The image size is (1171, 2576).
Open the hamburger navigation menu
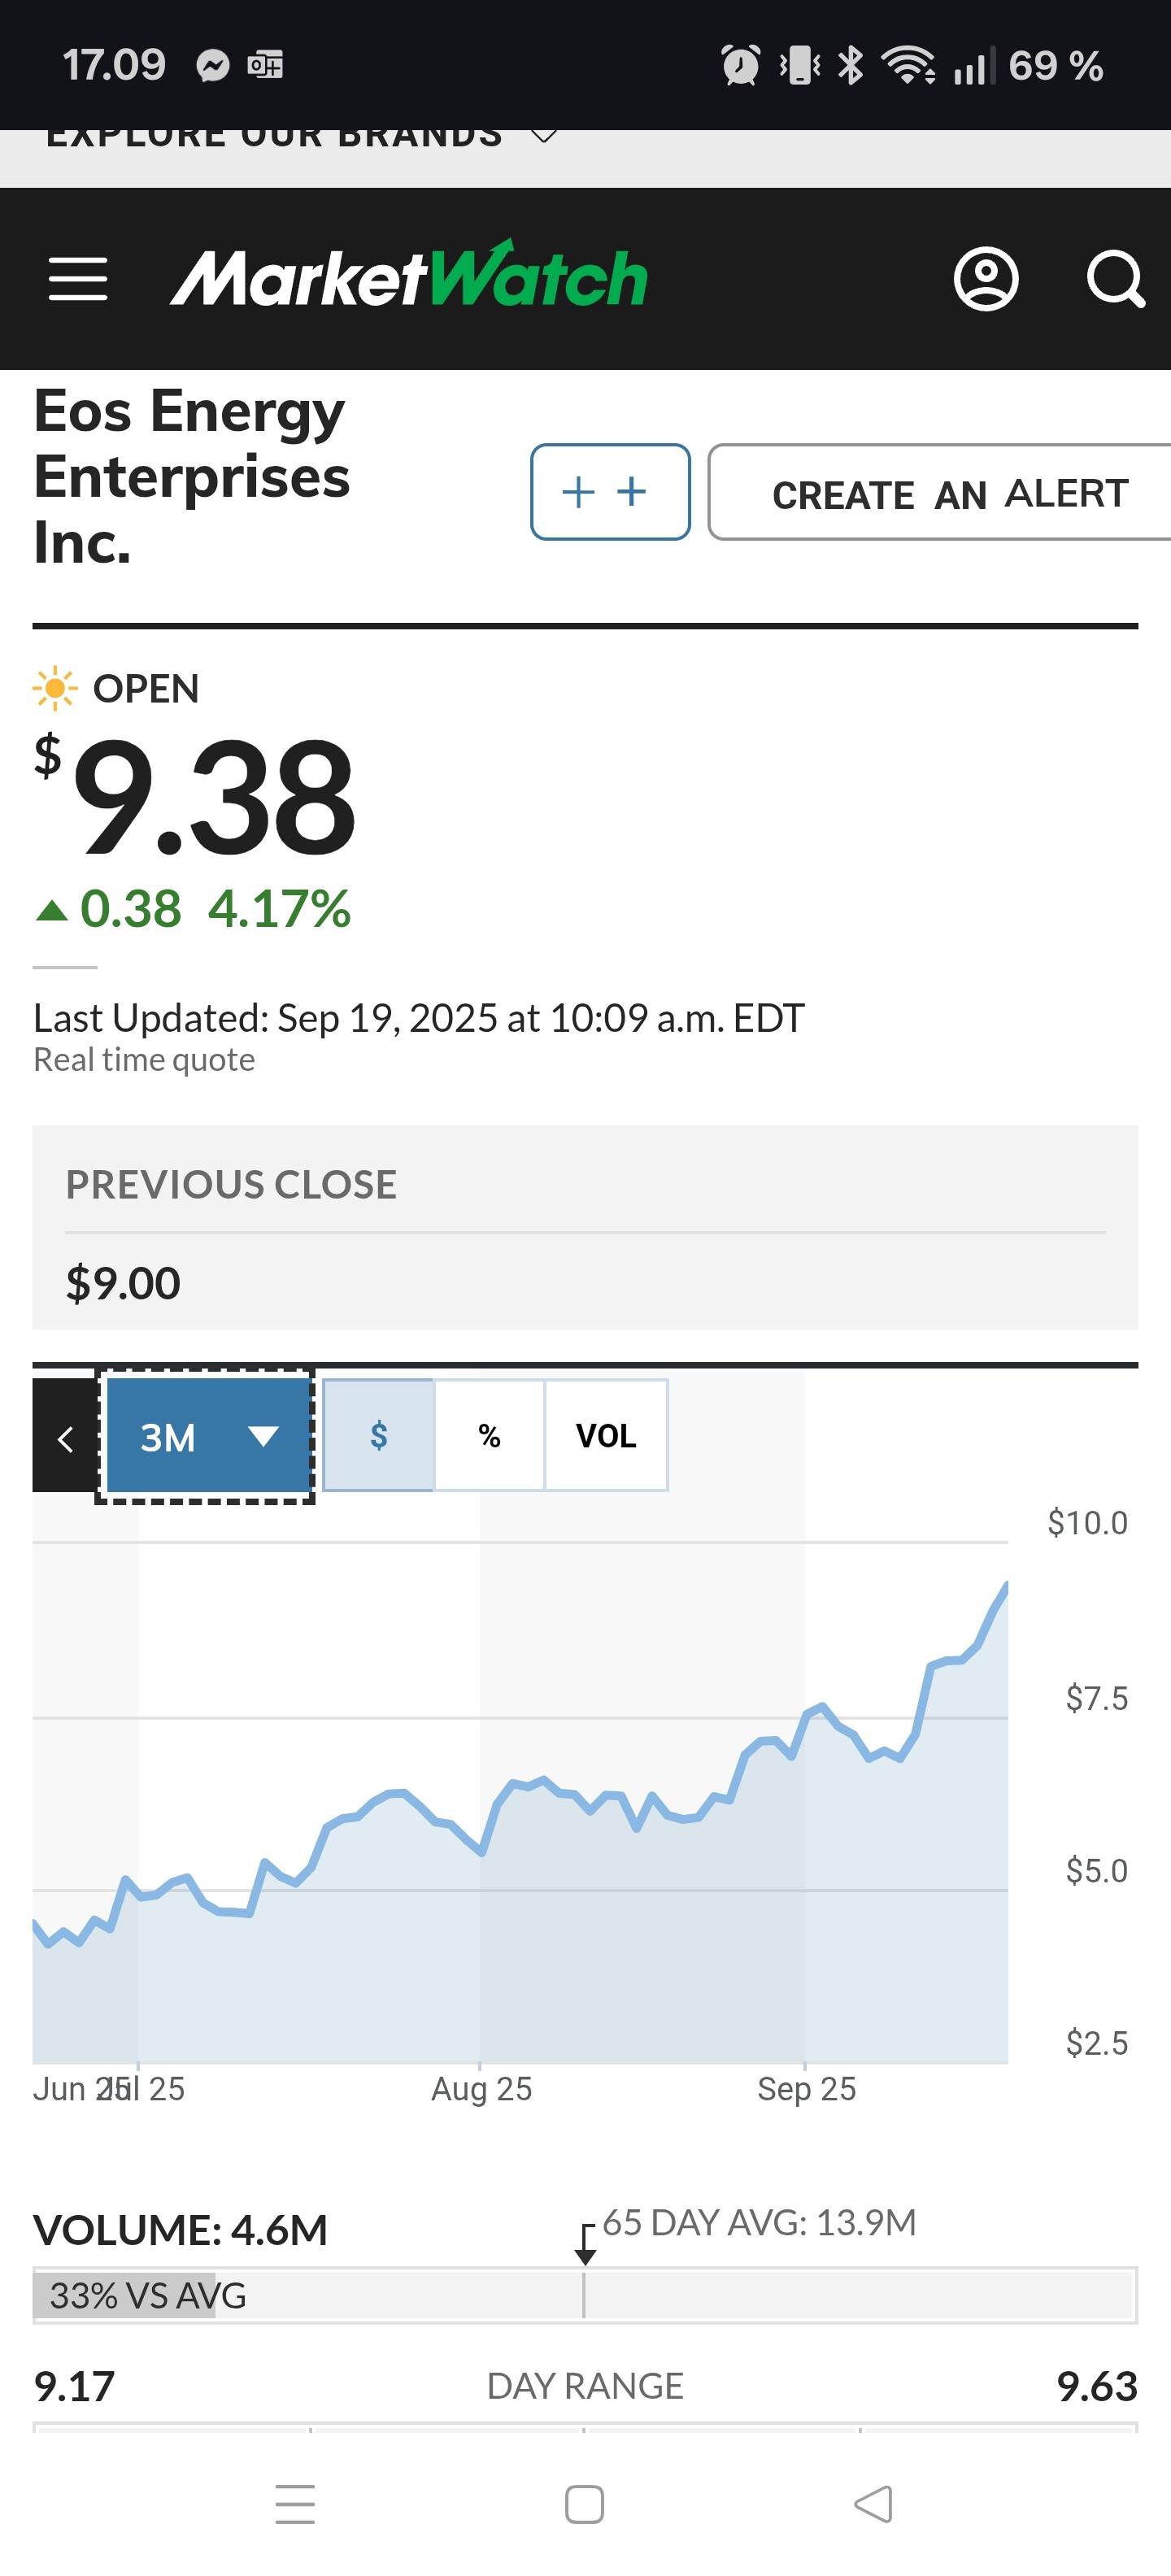pyautogui.click(x=78, y=279)
